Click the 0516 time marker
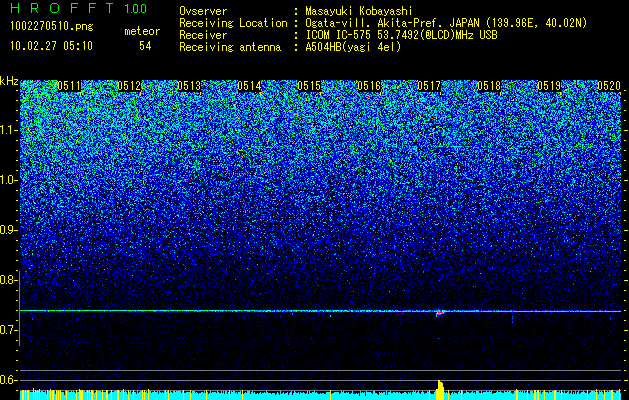 [369, 86]
